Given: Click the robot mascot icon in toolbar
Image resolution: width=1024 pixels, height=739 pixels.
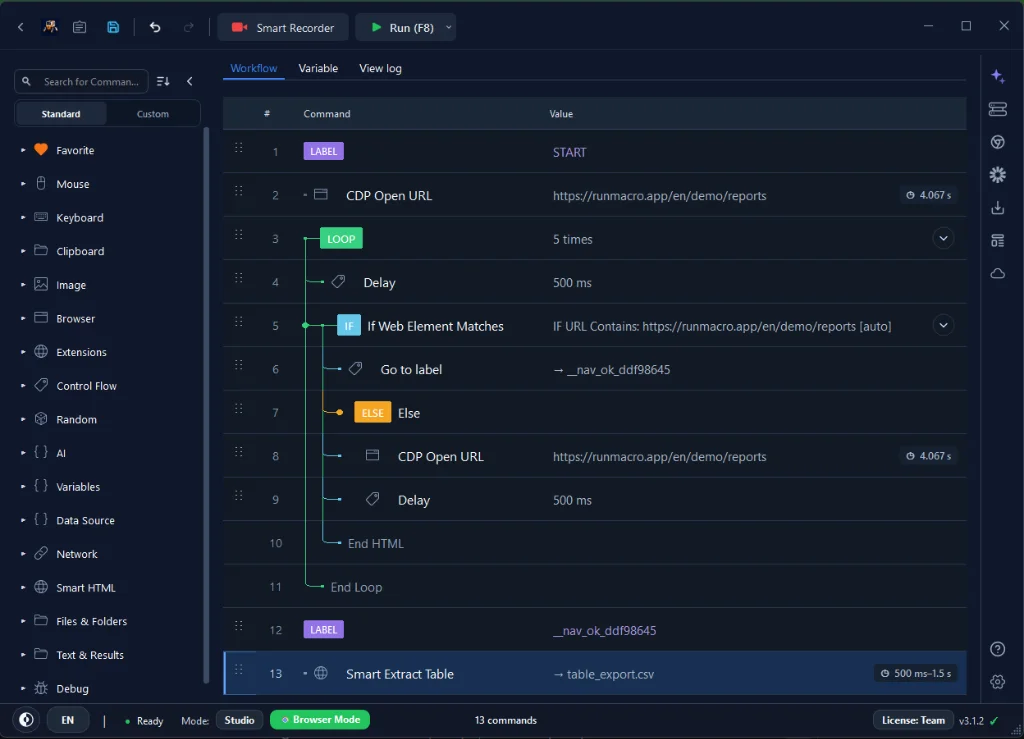Looking at the screenshot, I should point(50,27).
